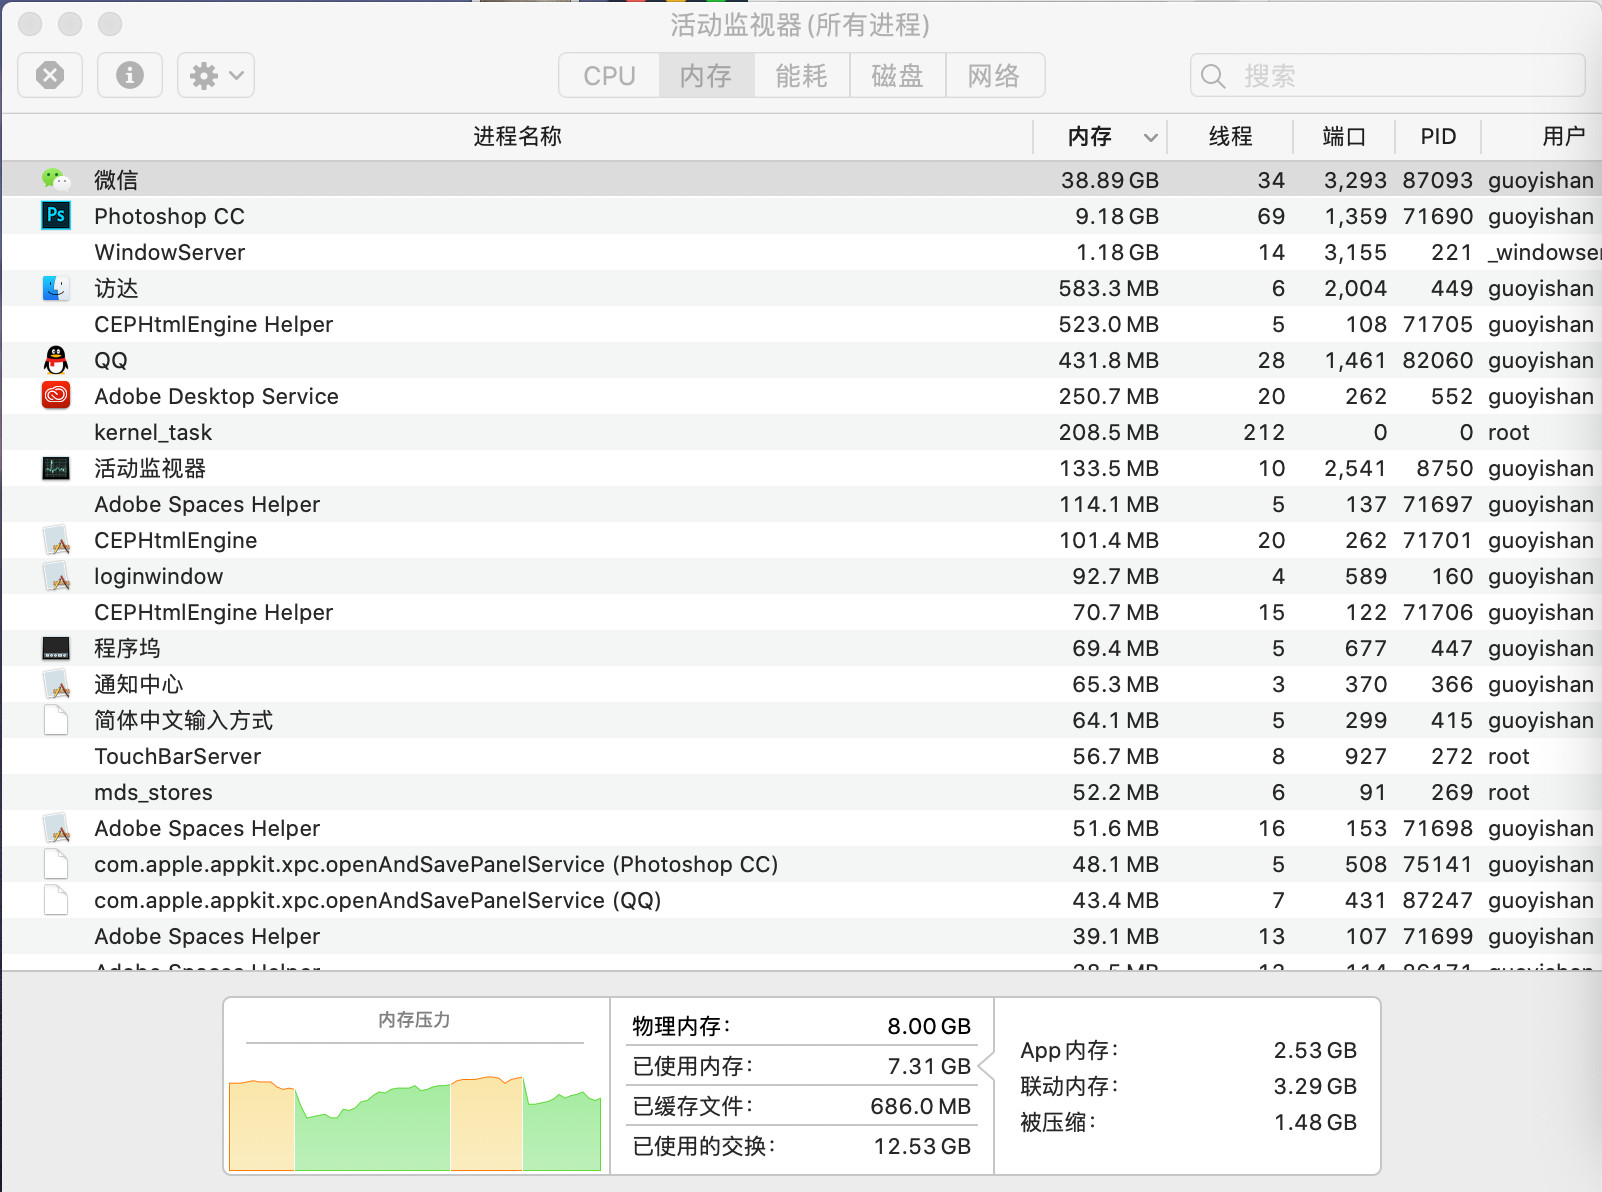The height and width of the screenshot is (1192, 1602).
Task: Click the App 内存 2.53 GB value
Action: click(x=1315, y=1050)
